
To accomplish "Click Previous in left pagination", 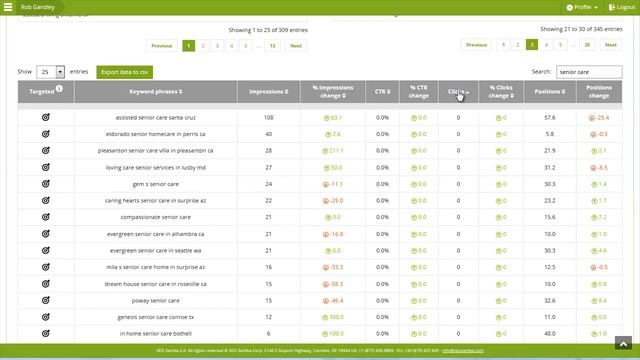I will click(162, 46).
